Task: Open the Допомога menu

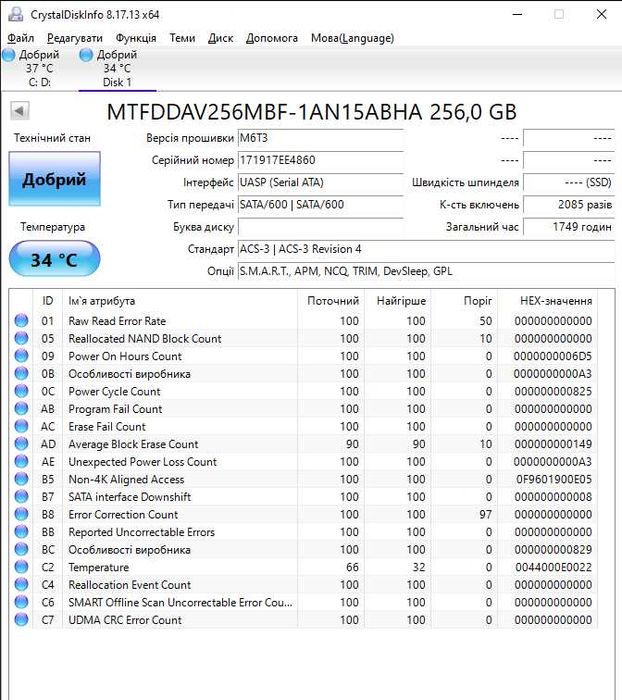Action: (271, 38)
